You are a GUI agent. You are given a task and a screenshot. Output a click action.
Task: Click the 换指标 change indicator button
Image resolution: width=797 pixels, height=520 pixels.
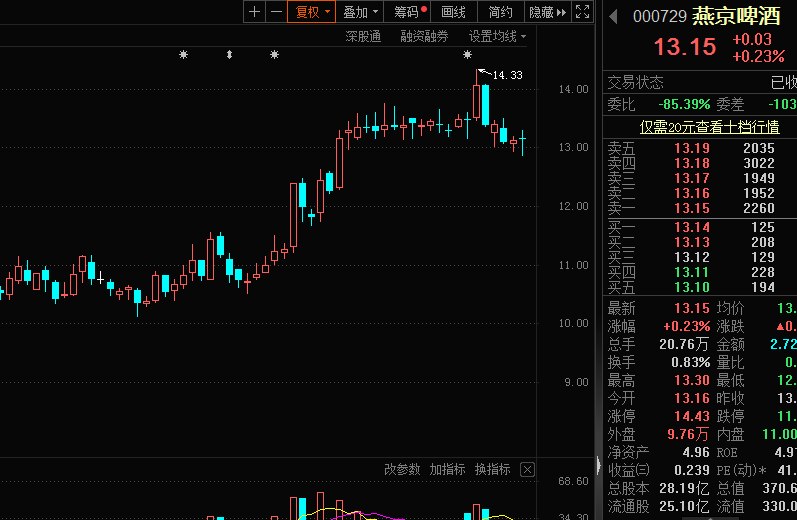pos(492,469)
